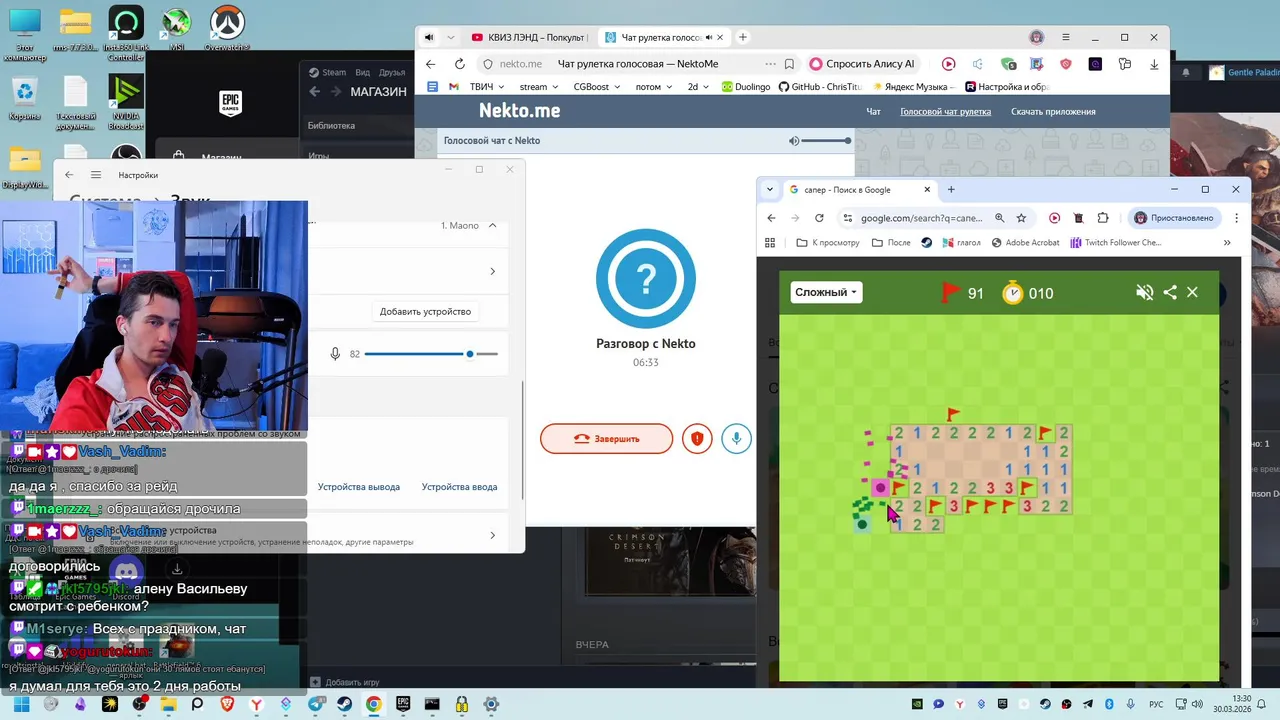Screen dimensions: 1280x720
Task: Open the Chrome extensions puzzle icon
Action: tap(1103, 217)
